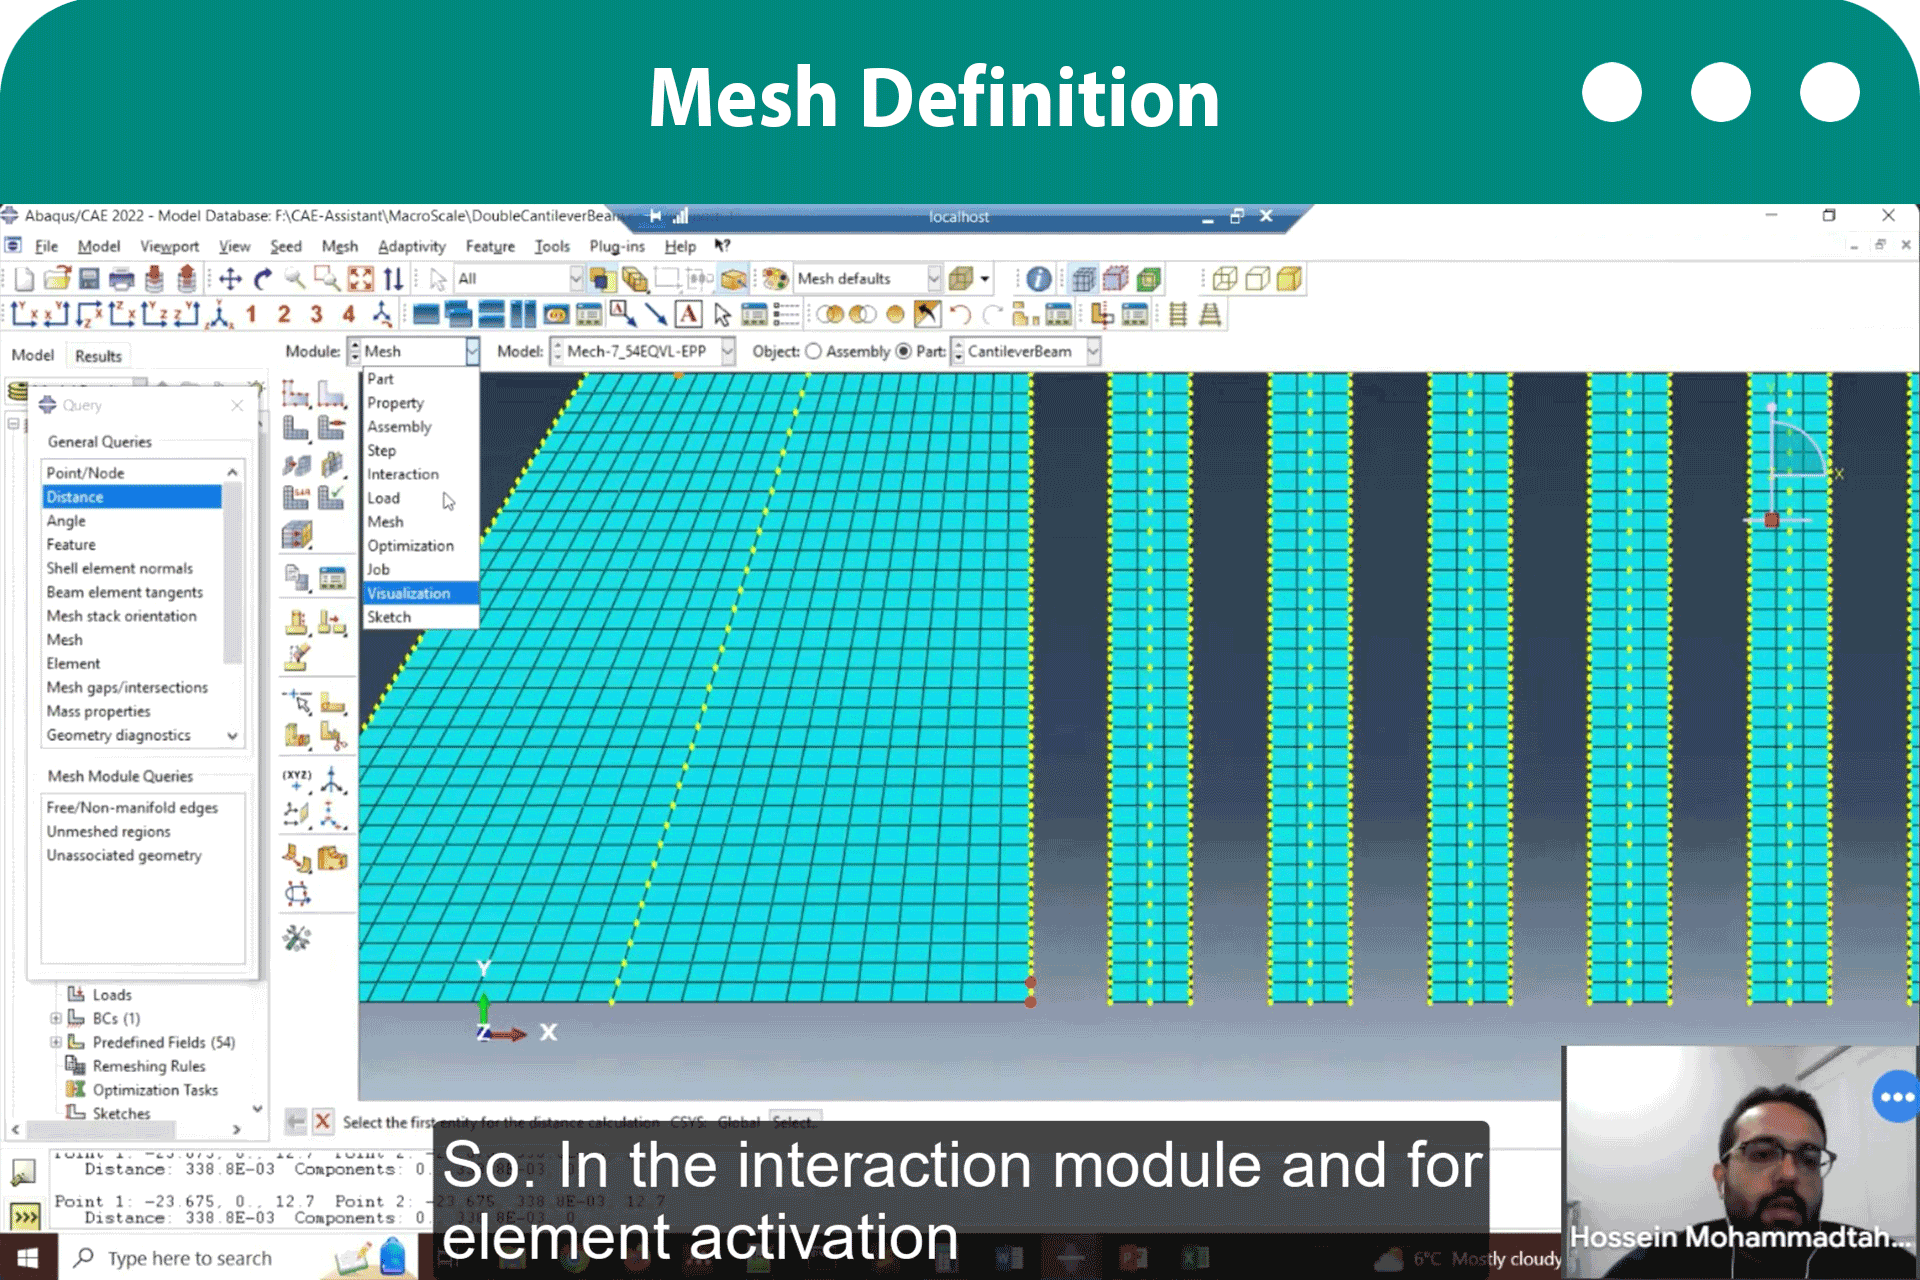Select Remeshing Rules in model tree
Image resolution: width=1920 pixels, height=1280 pixels.
[148, 1066]
